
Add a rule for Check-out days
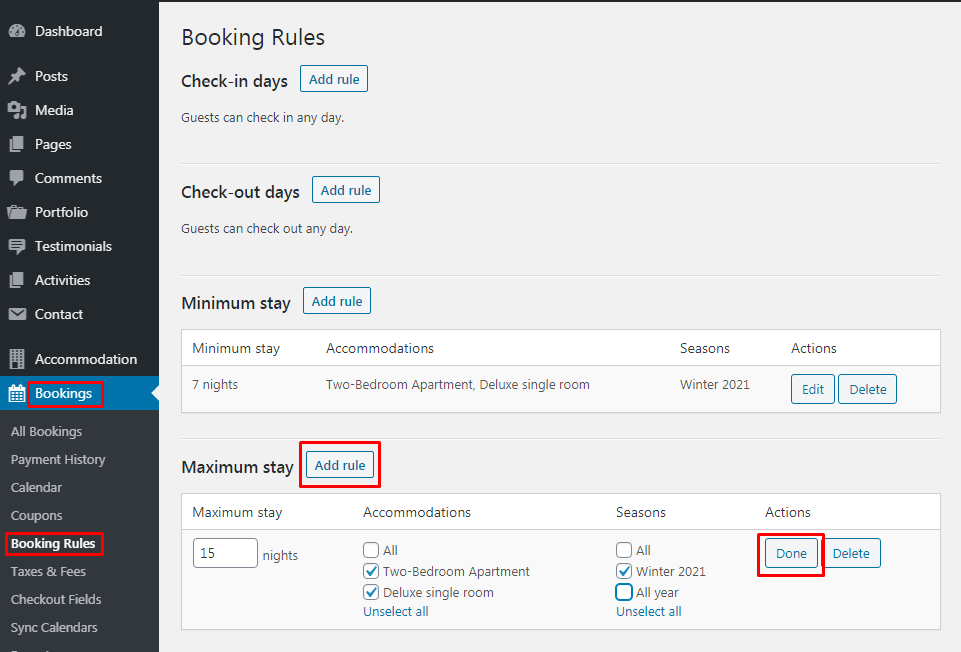pos(346,190)
